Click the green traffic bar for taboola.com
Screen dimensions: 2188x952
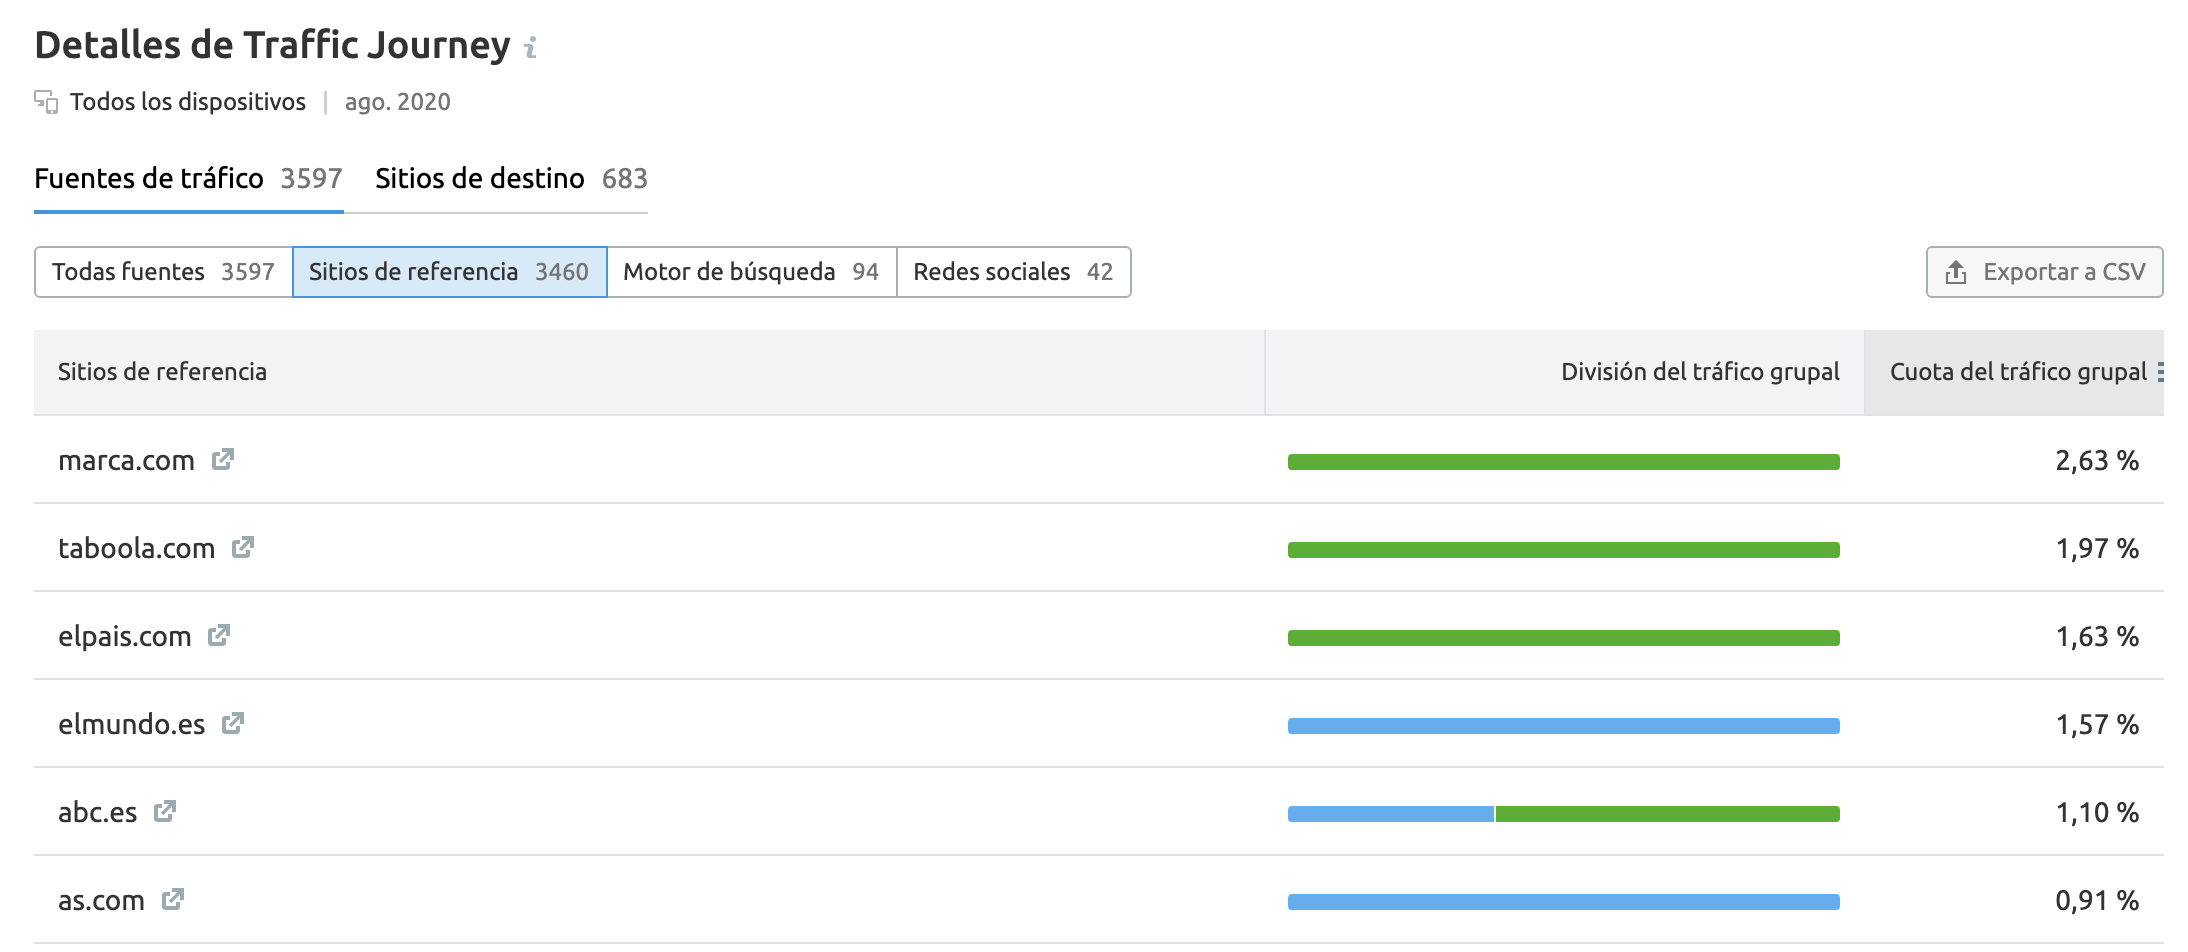pyautogui.click(x=1563, y=550)
